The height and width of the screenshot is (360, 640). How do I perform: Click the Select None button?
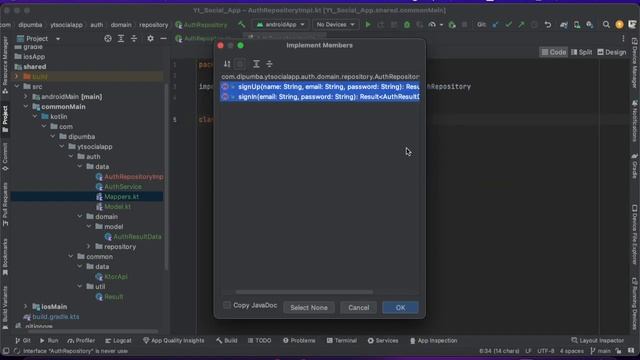(309, 308)
